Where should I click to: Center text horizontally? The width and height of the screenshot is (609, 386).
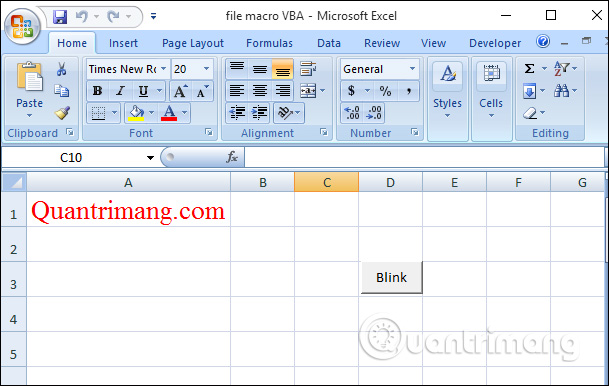click(259, 91)
